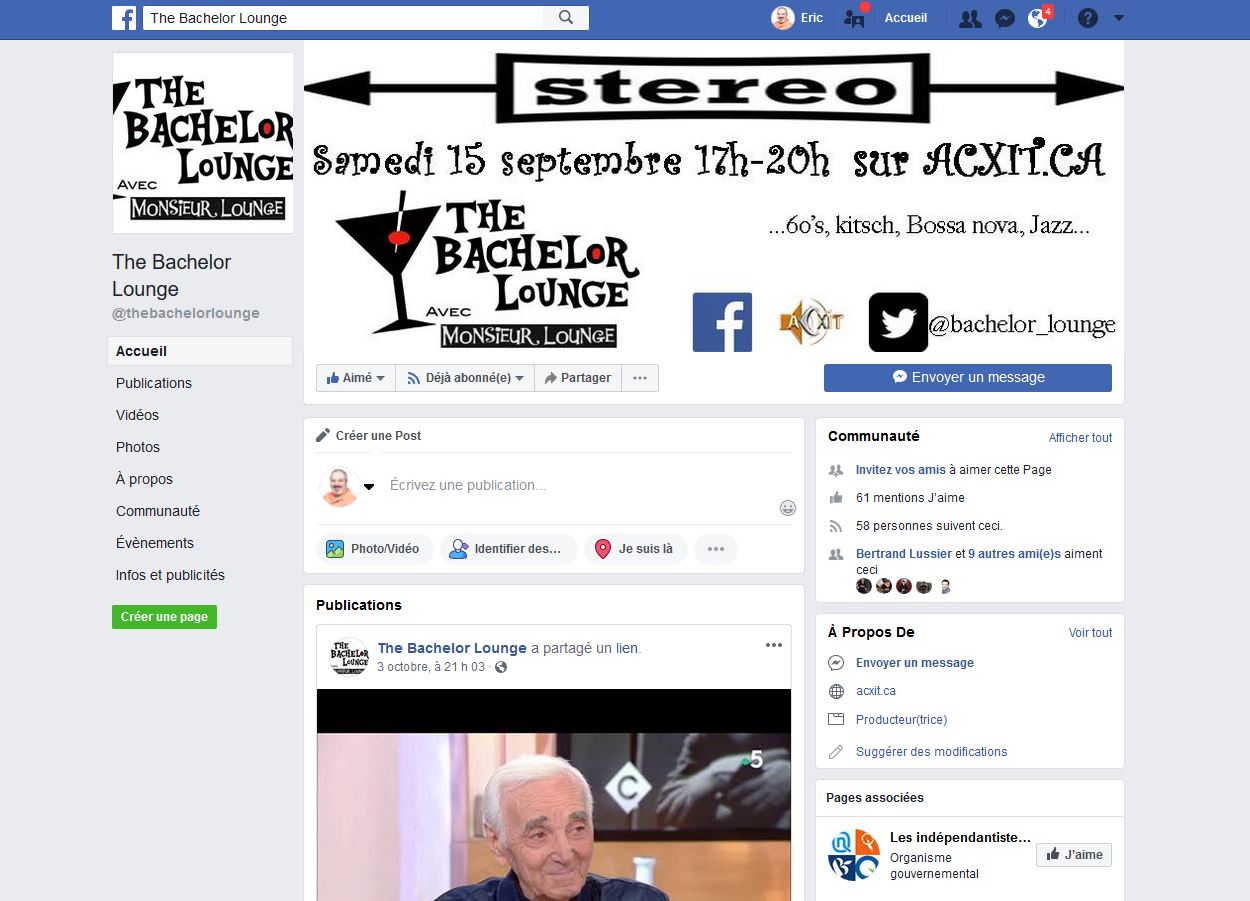Open the shared video thumbnail in post

pyautogui.click(x=554, y=795)
